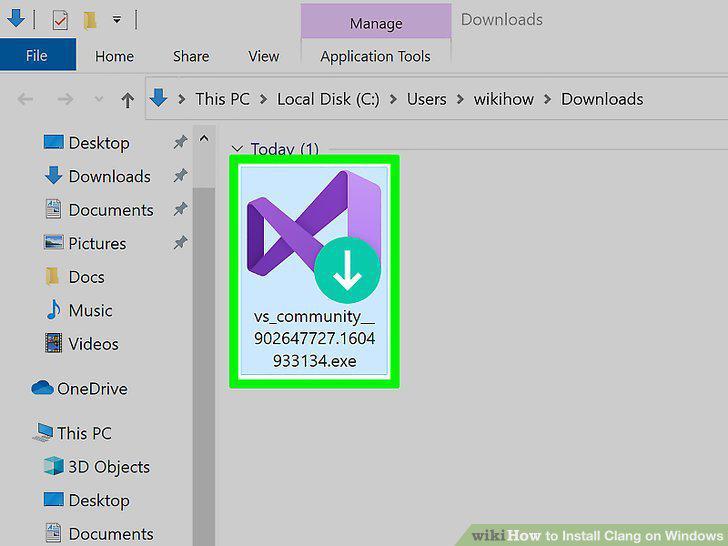Click the pin icon next to Documents
The height and width of the screenshot is (546, 728).
[180, 209]
